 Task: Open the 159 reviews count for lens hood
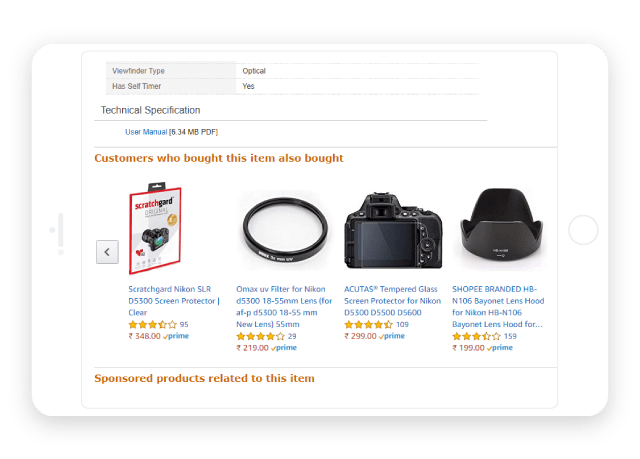pyautogui.click(x=510, y=337)
